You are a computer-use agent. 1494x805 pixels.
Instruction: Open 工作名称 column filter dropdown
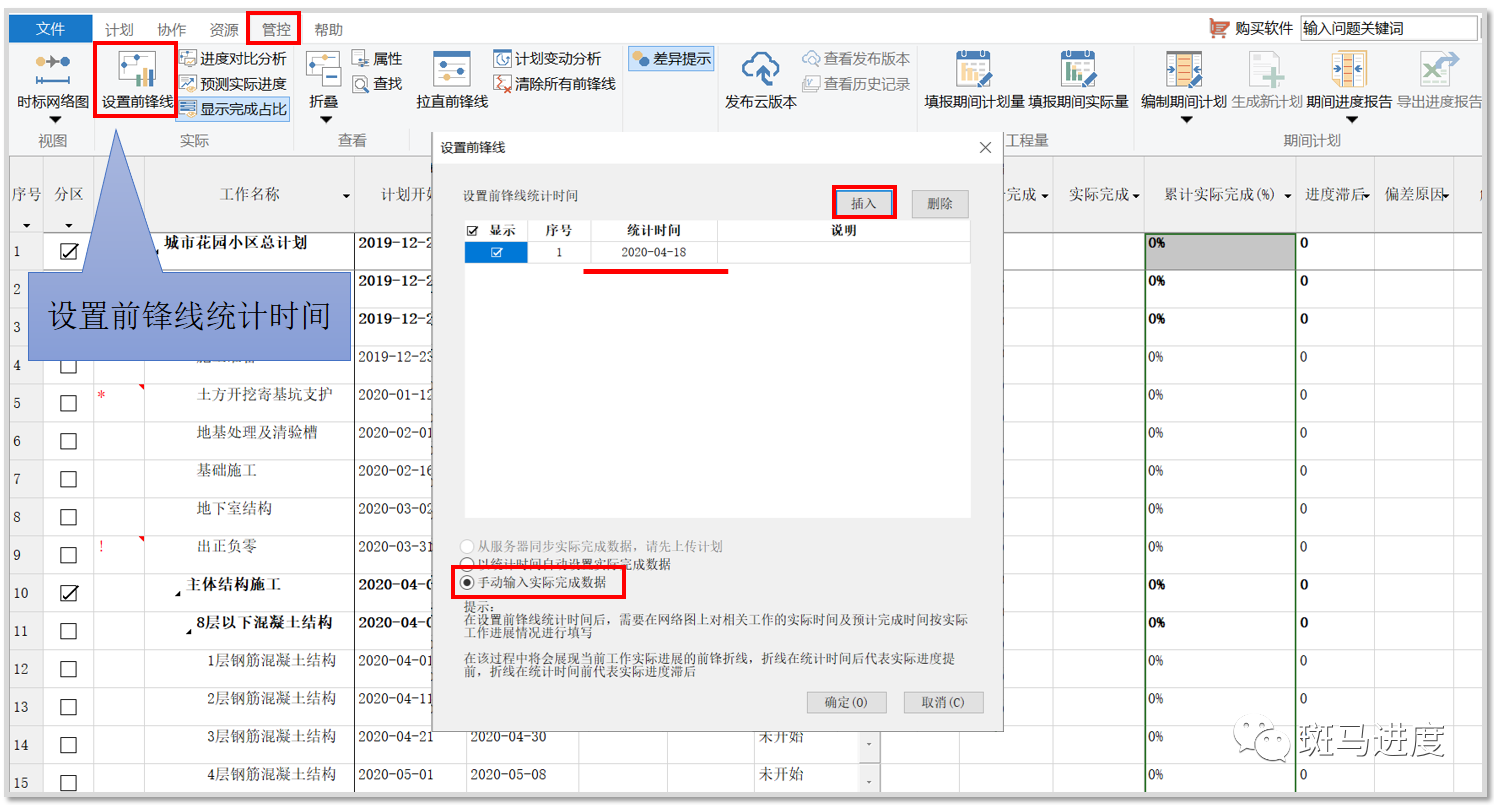click(346, 196)
